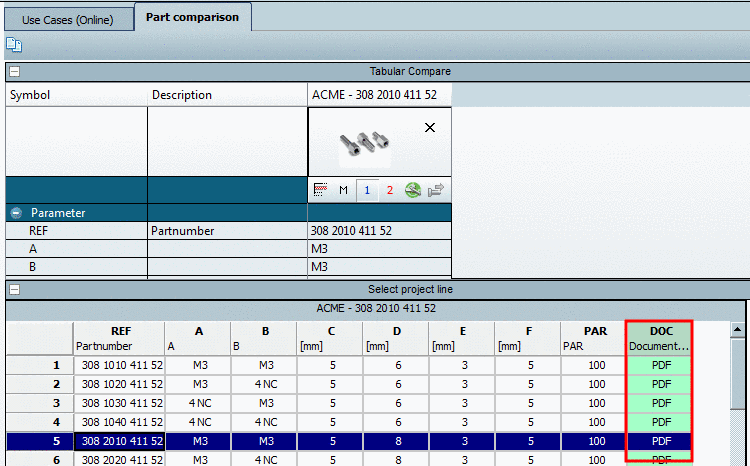
Task: Click the 4 NC value in row 2 column B
Action: click(264, 384)
